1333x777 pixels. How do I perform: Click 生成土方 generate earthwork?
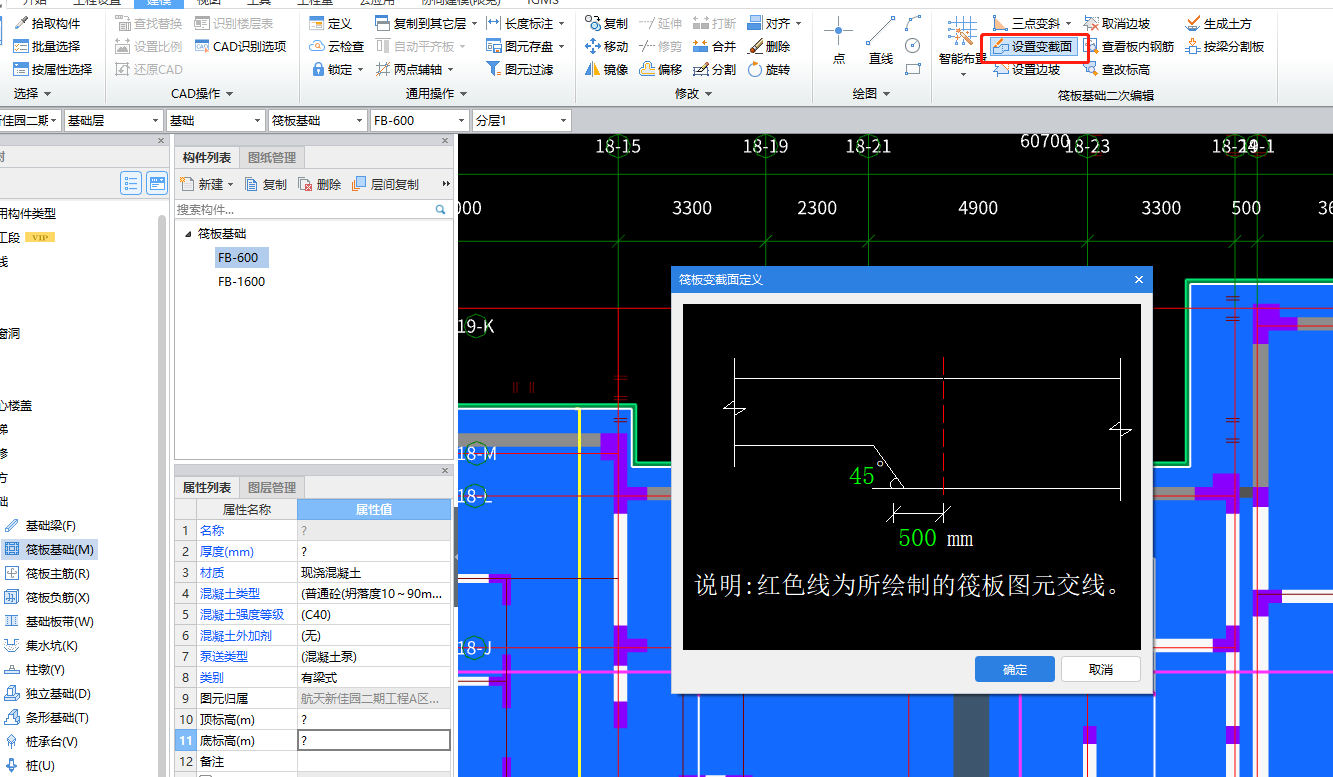[1218, 23]
